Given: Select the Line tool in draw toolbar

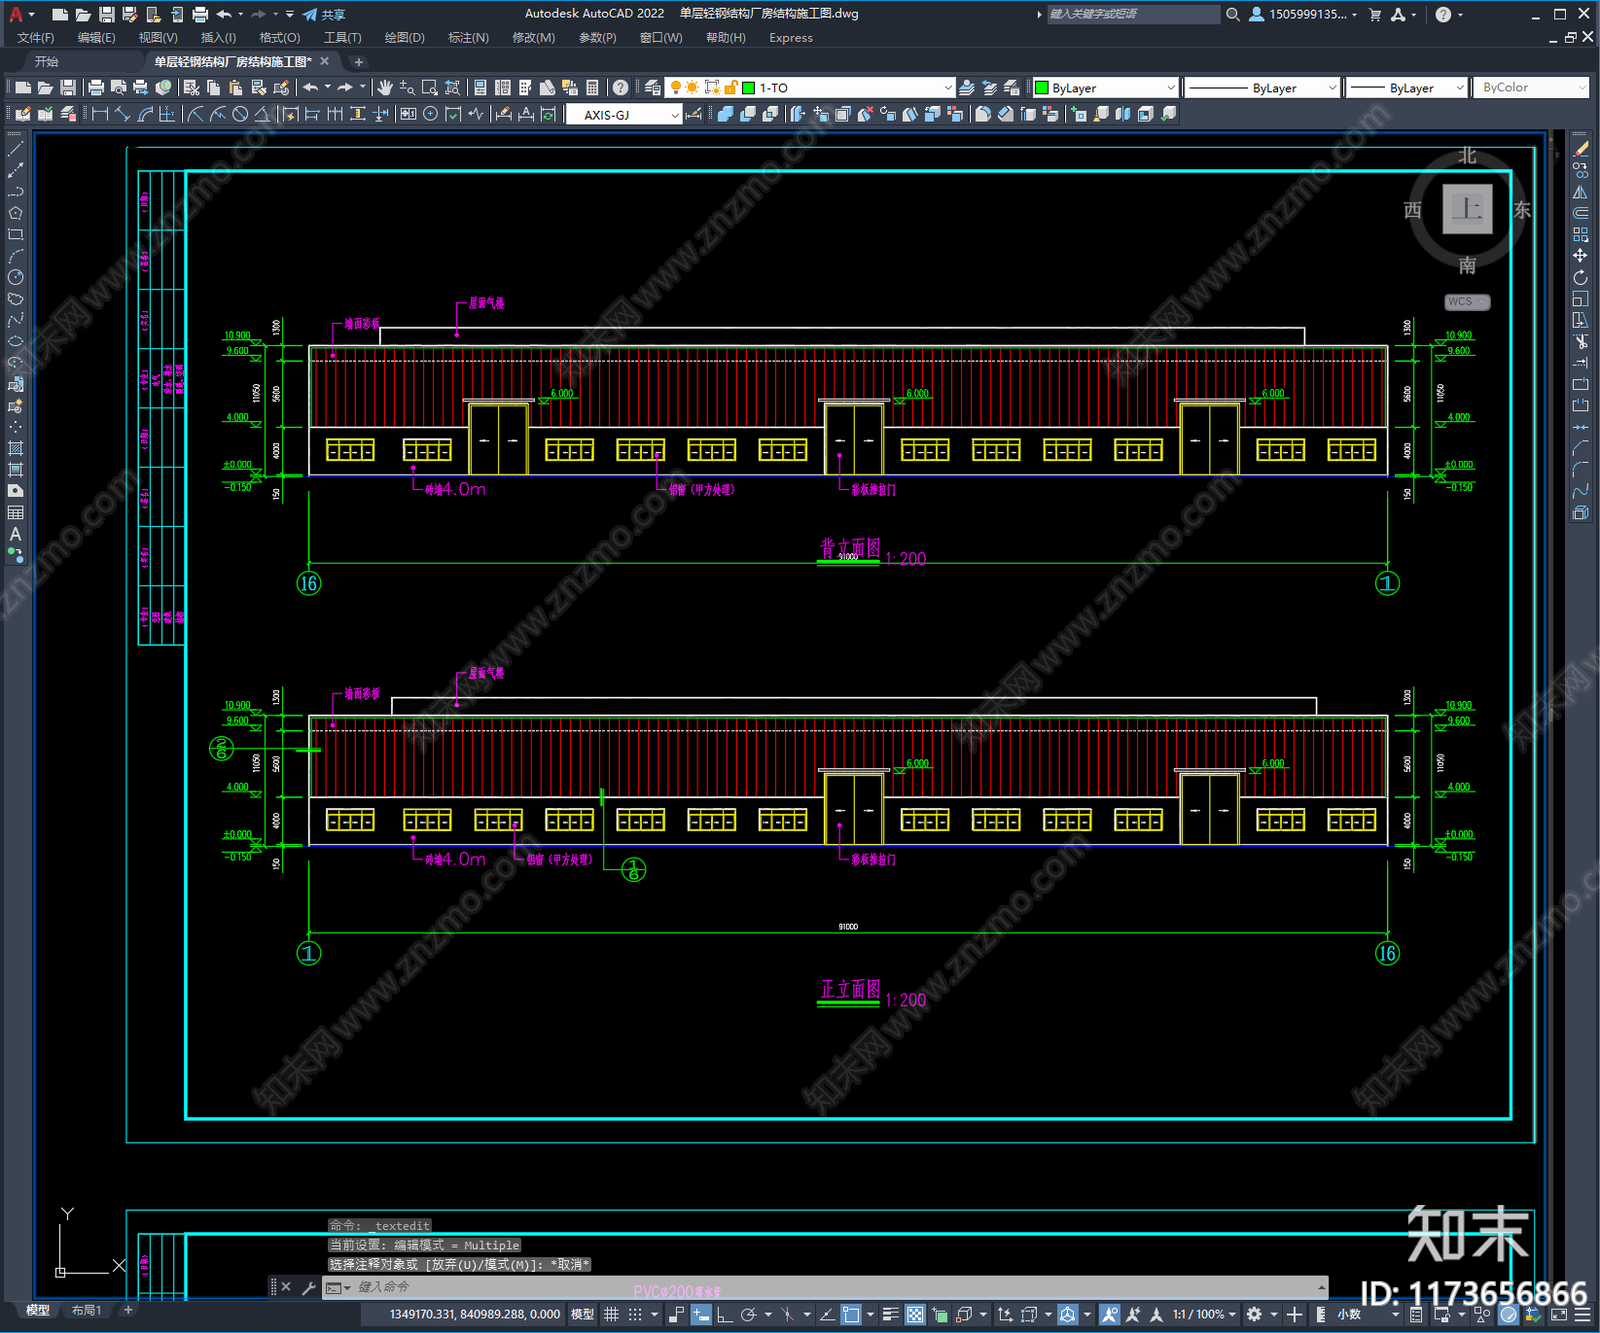Looking at the screenshot, I should 15,148.
